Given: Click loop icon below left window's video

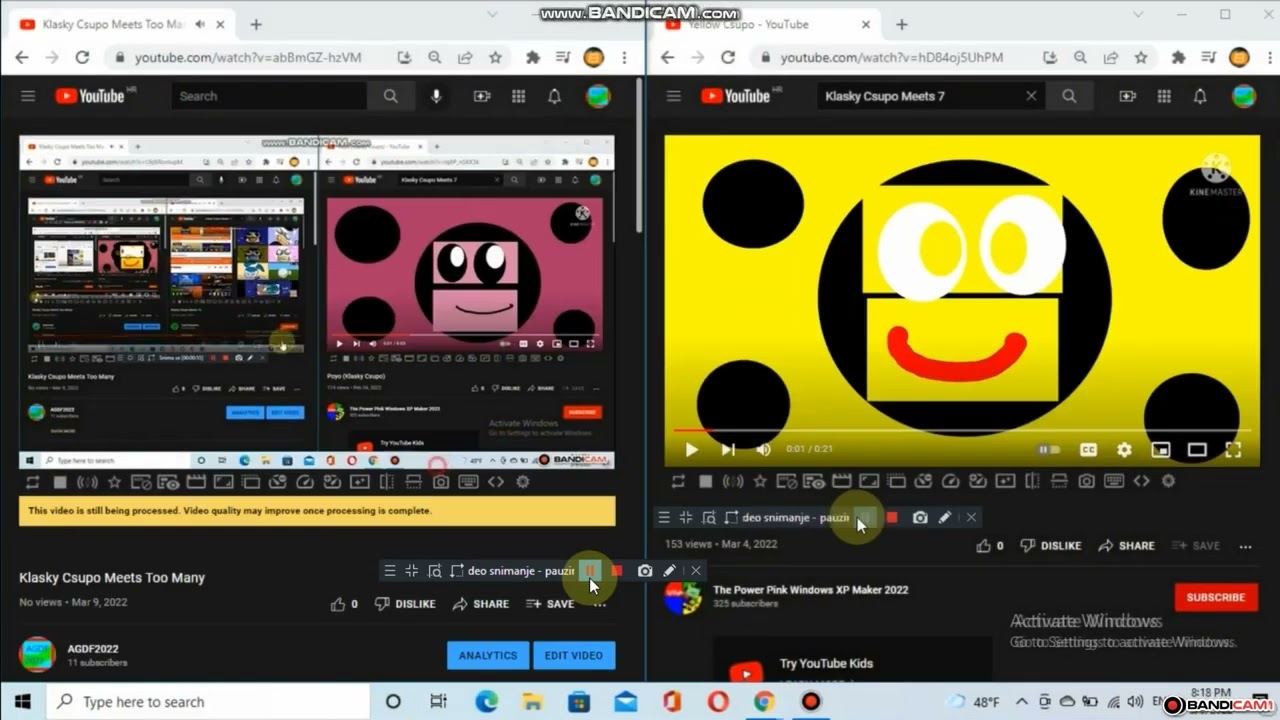Looking at the screenshot, I should tap(33, 482).
